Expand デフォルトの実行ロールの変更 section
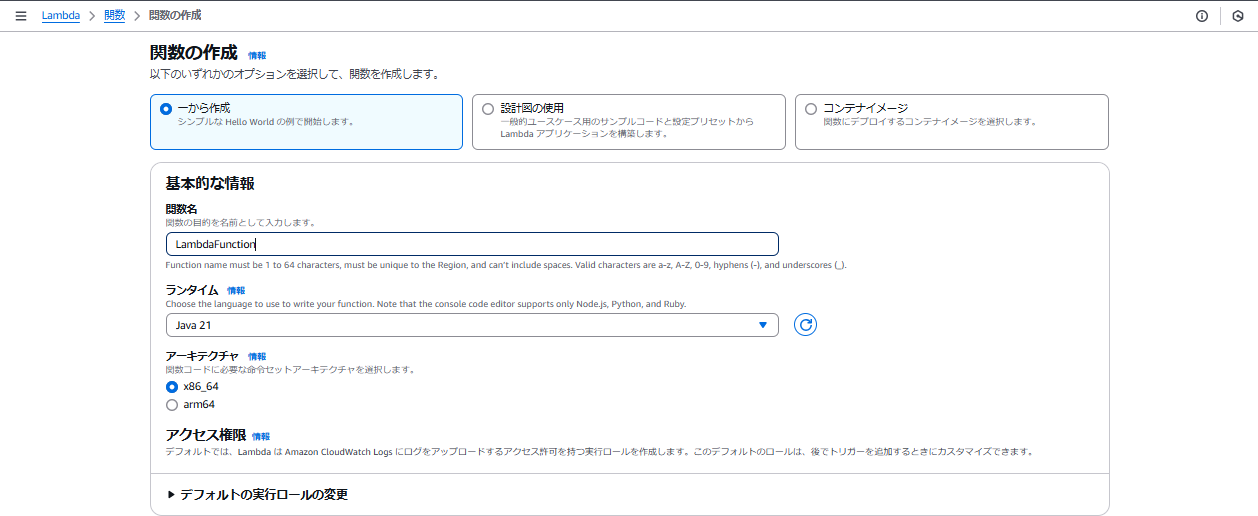 pos(258,494)
